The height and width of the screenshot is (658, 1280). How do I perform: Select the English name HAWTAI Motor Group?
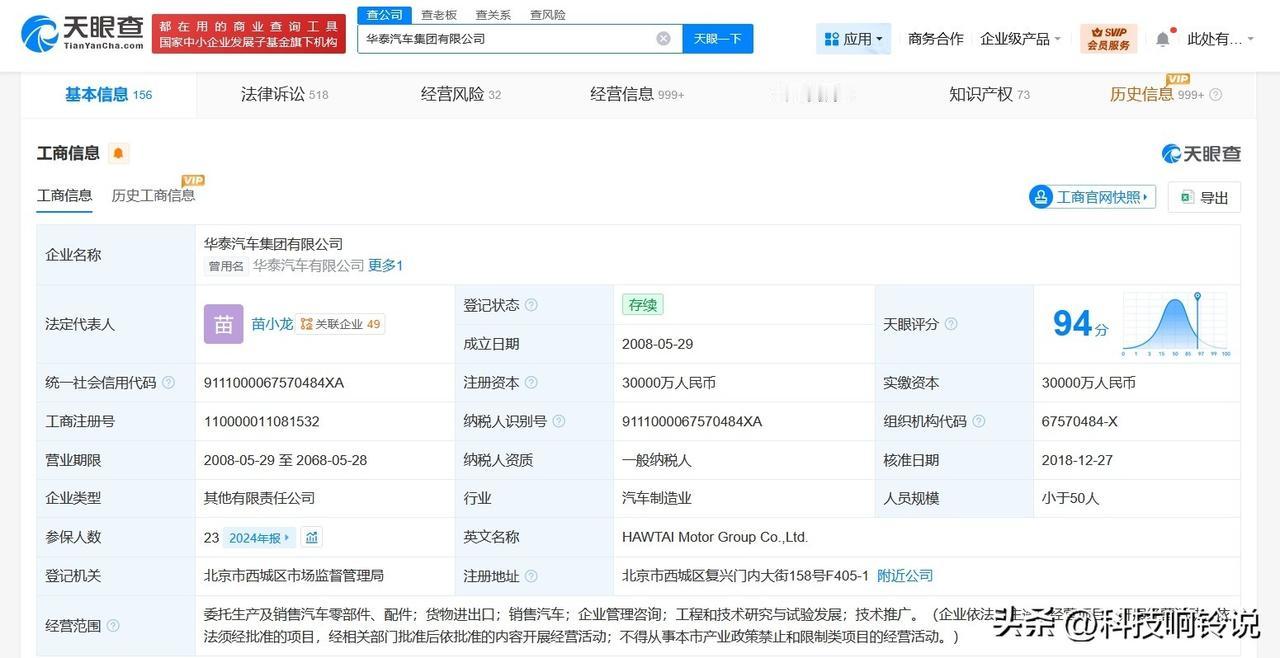click(x=715, y=537)
